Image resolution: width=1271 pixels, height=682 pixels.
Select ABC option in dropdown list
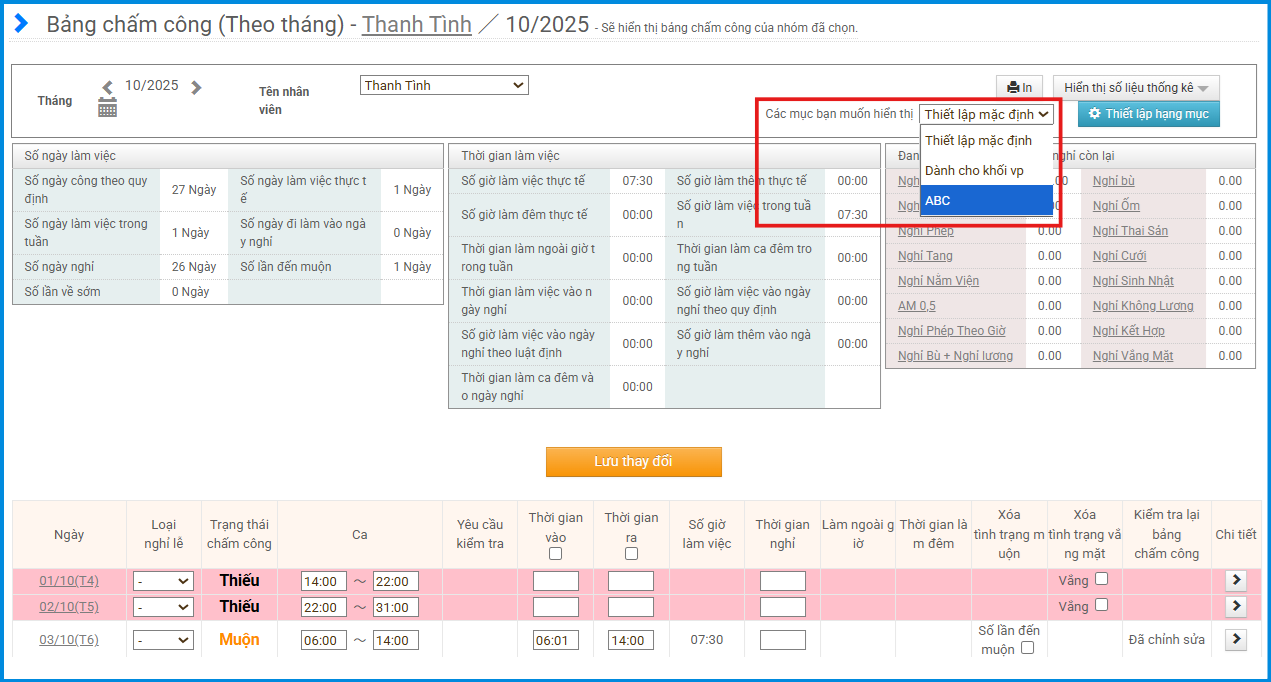[986, 201]
